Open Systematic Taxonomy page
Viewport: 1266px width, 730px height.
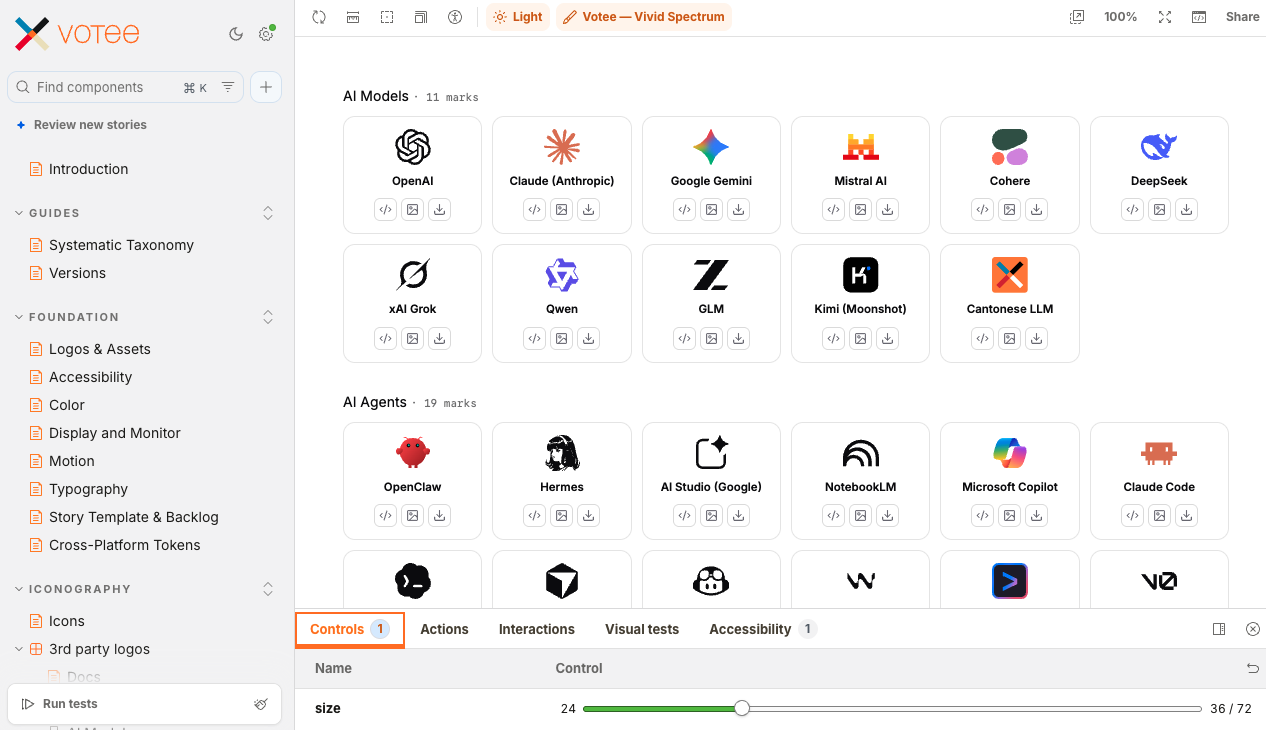tap(121, 245)
